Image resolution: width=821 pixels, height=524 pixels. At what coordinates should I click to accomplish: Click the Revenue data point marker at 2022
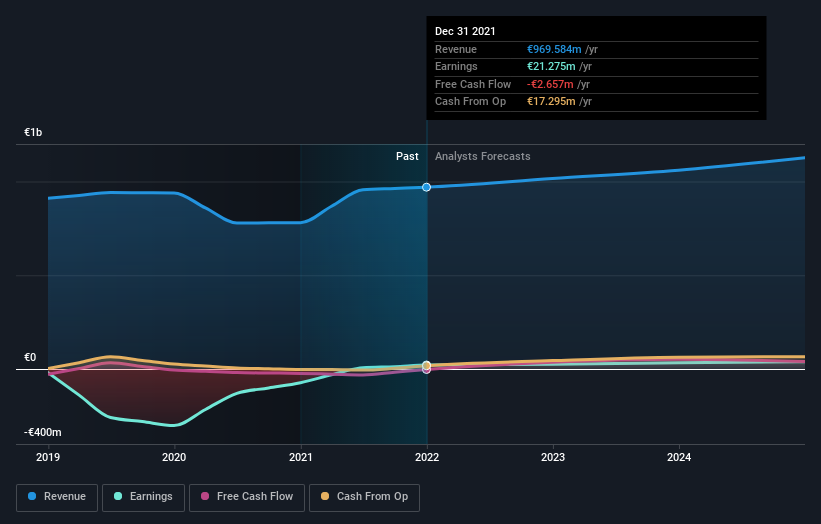(427, 187)
